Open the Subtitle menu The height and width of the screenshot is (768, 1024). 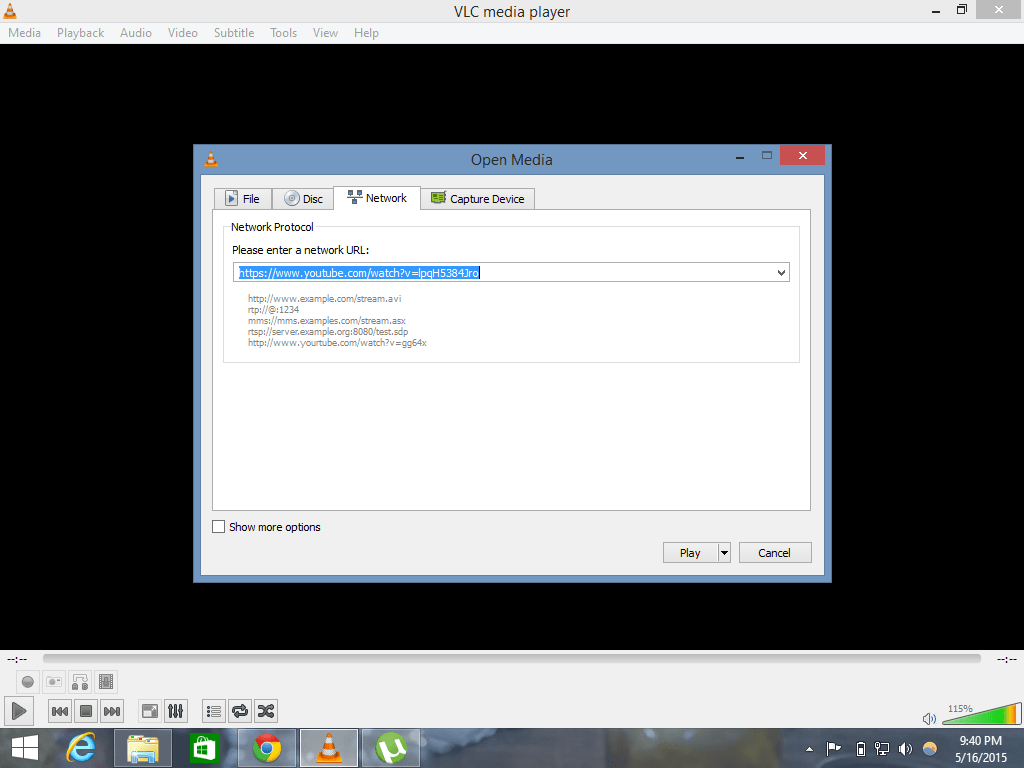point(234,33)
